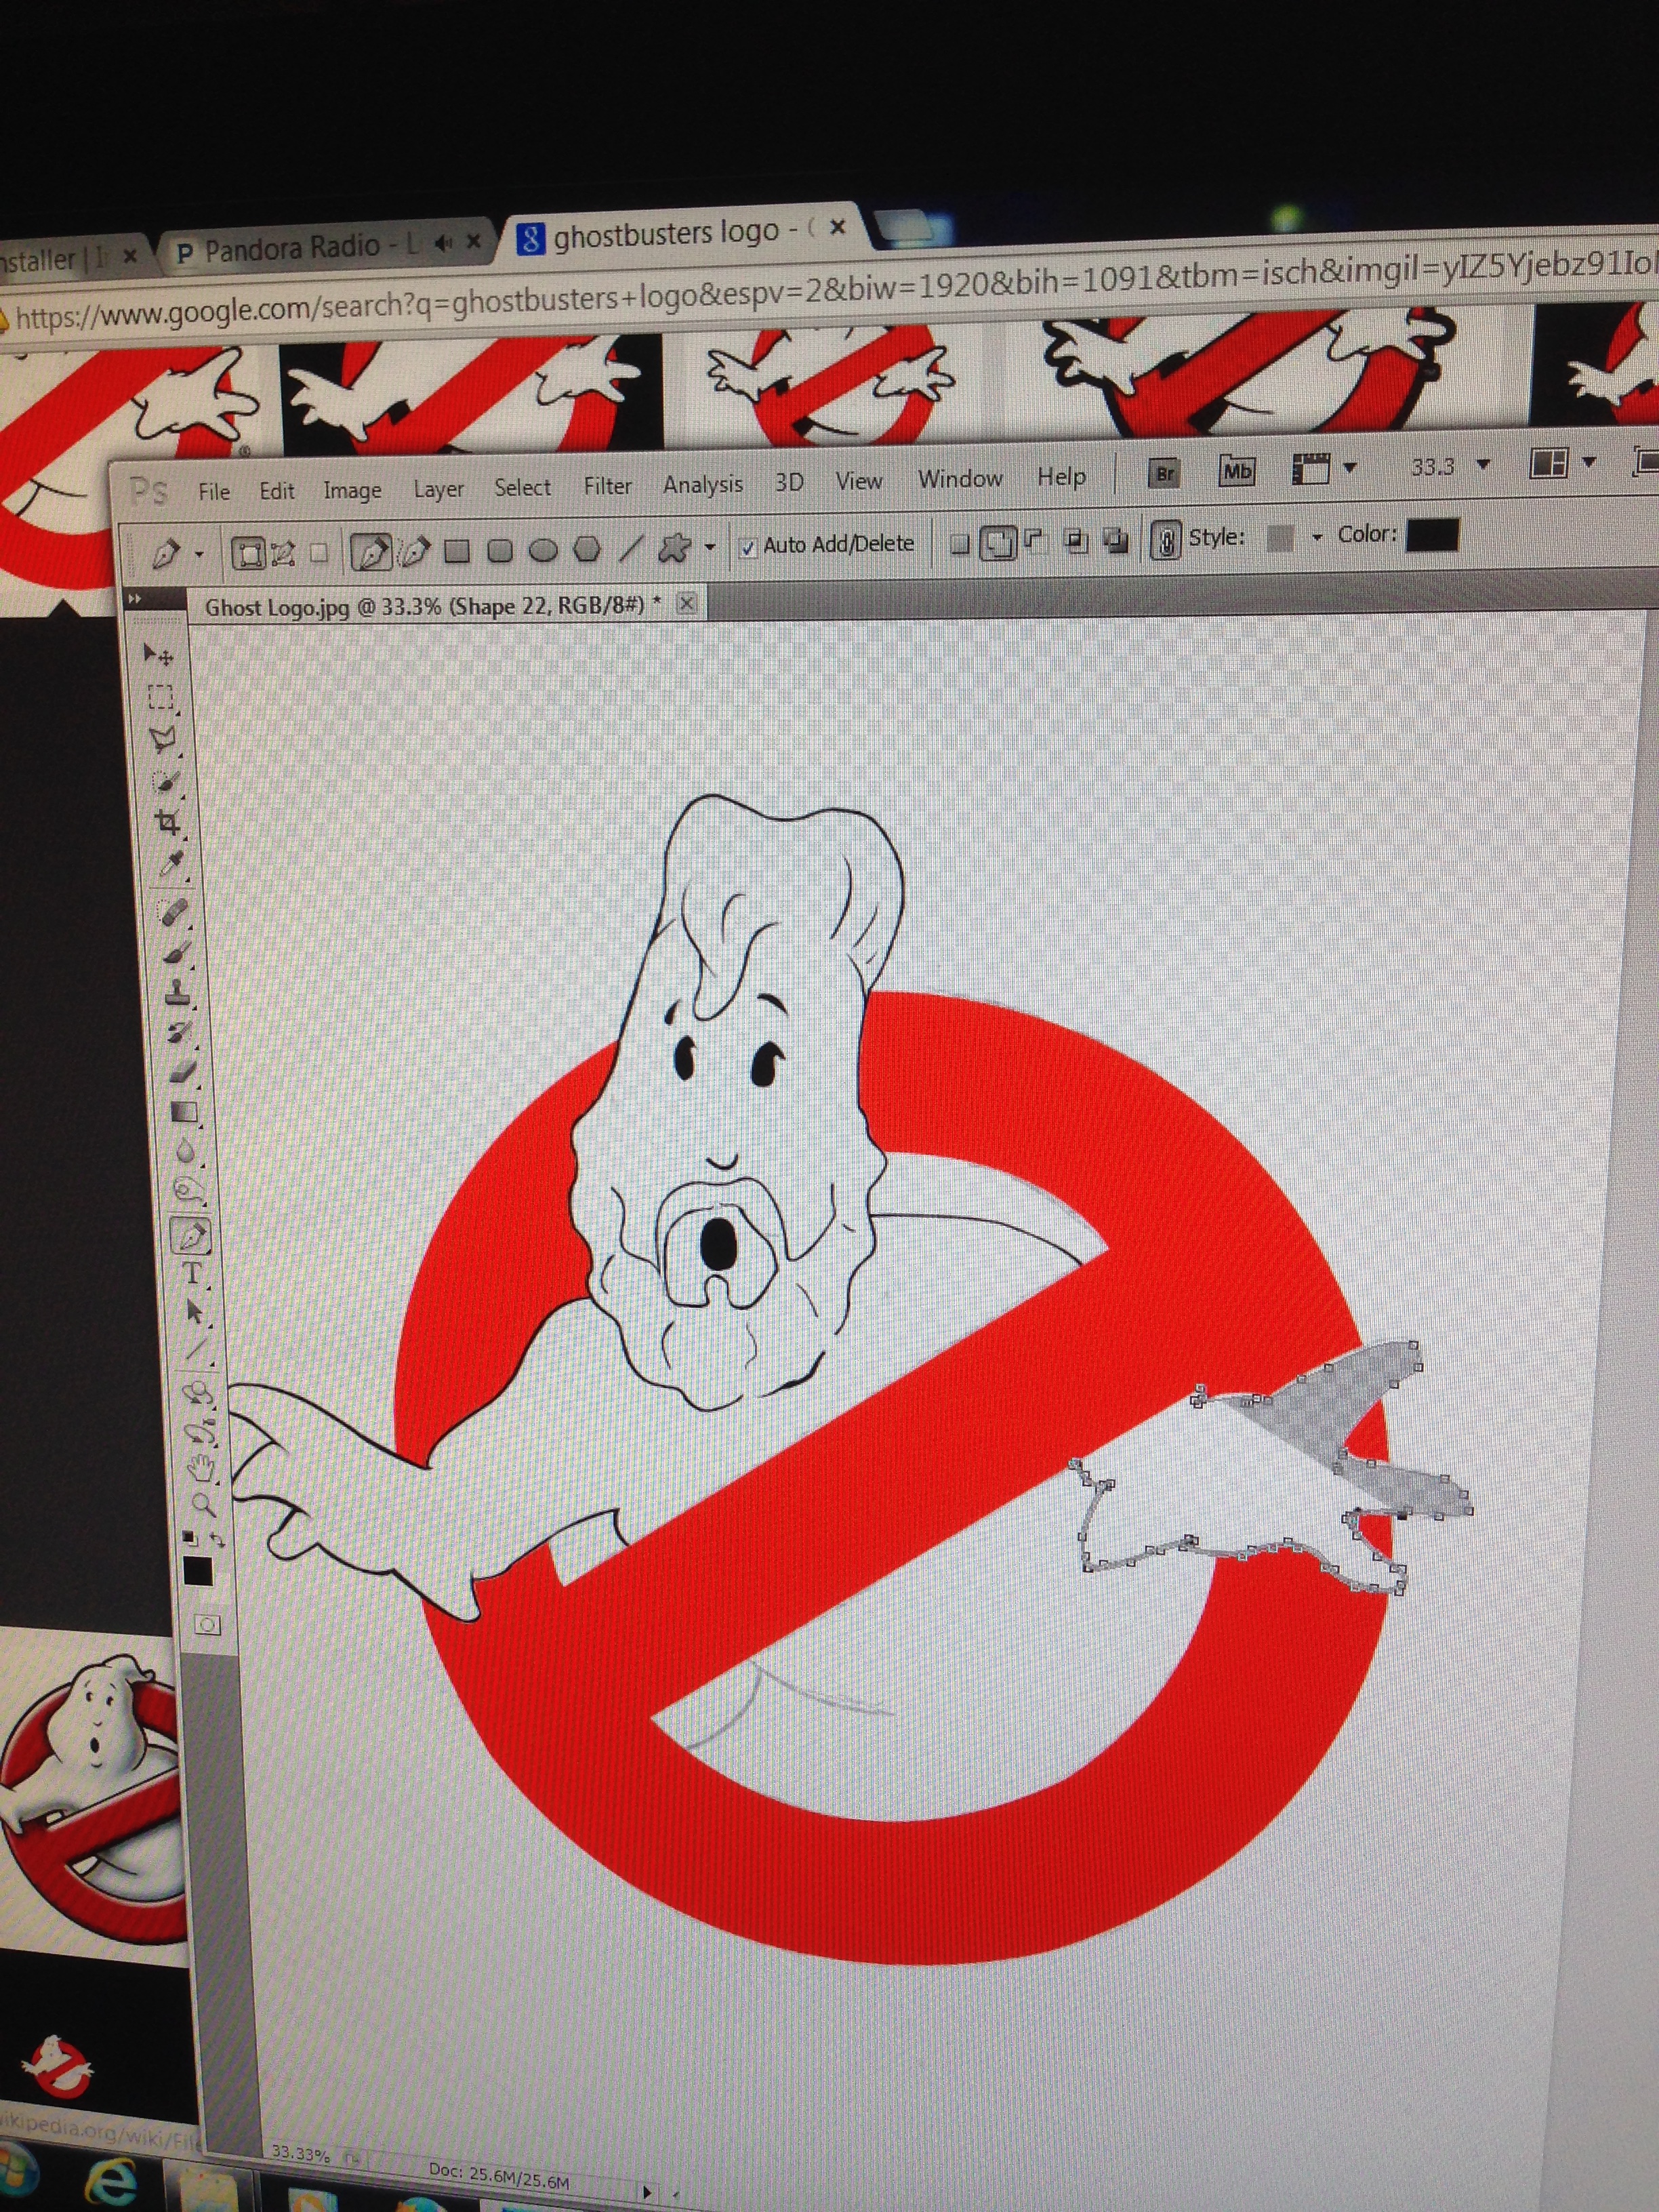Choose the Custom Shape option
Viewport: 1659px width, 2212px height.
pyautogui.click(x=674, y=547)
